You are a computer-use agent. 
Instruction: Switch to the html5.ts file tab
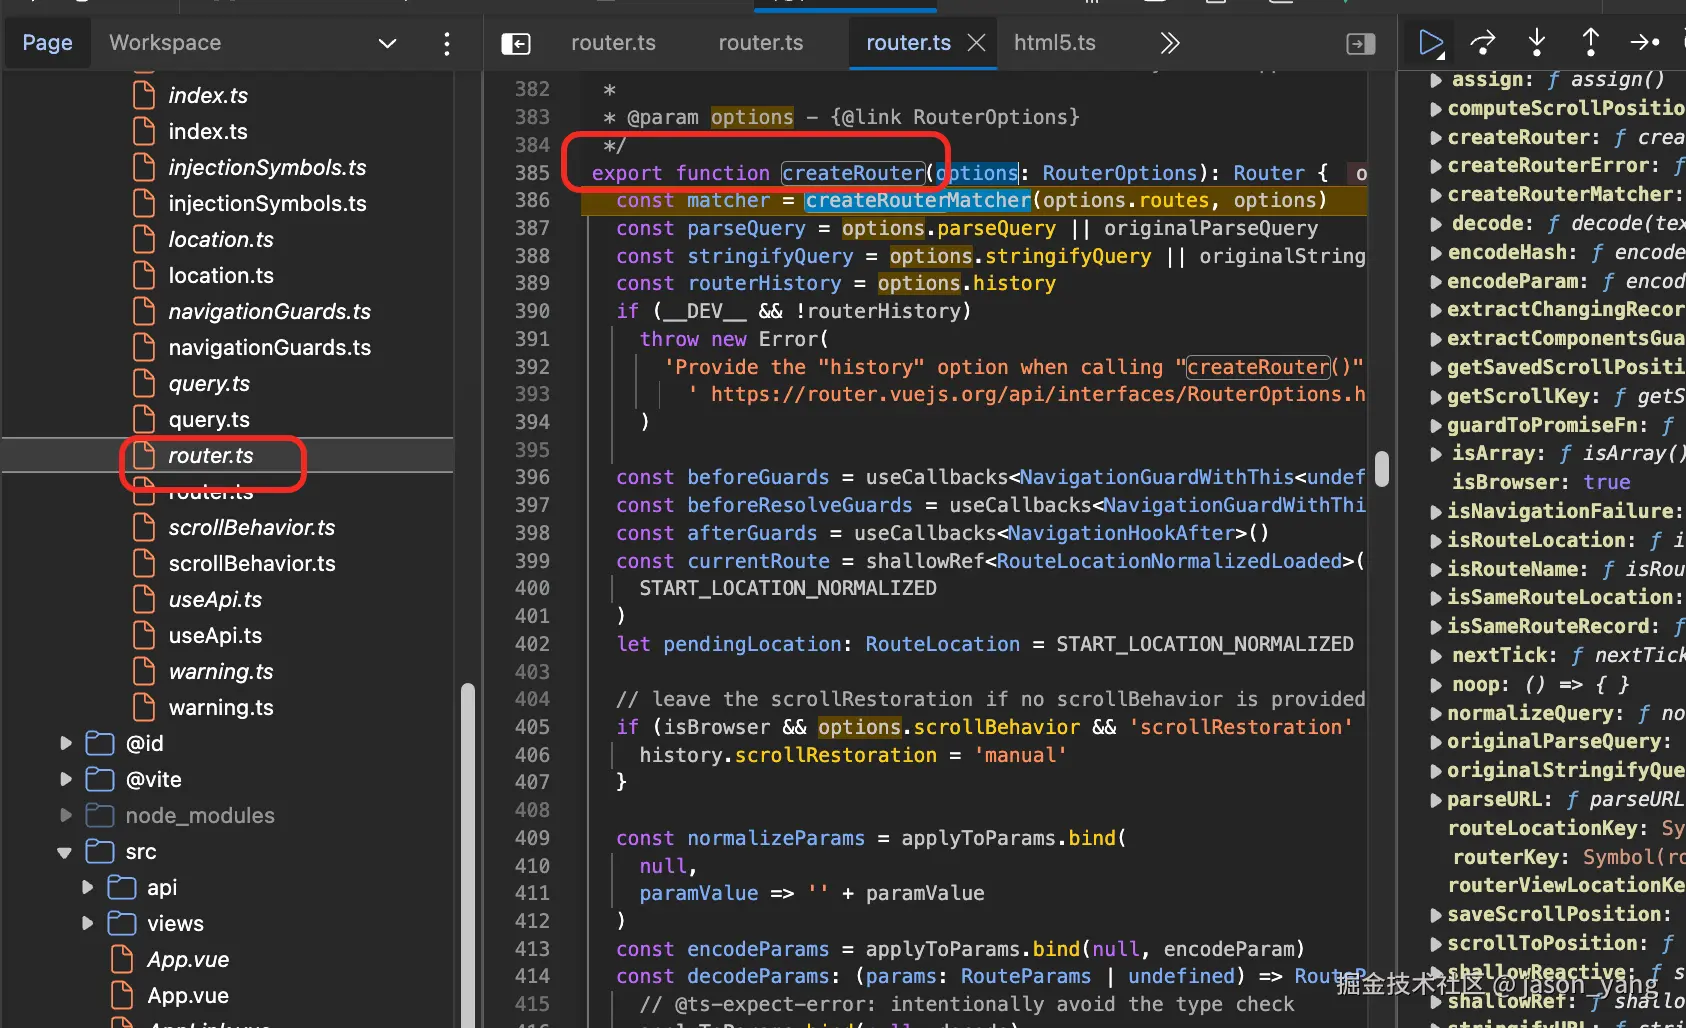pos(1054,43)
